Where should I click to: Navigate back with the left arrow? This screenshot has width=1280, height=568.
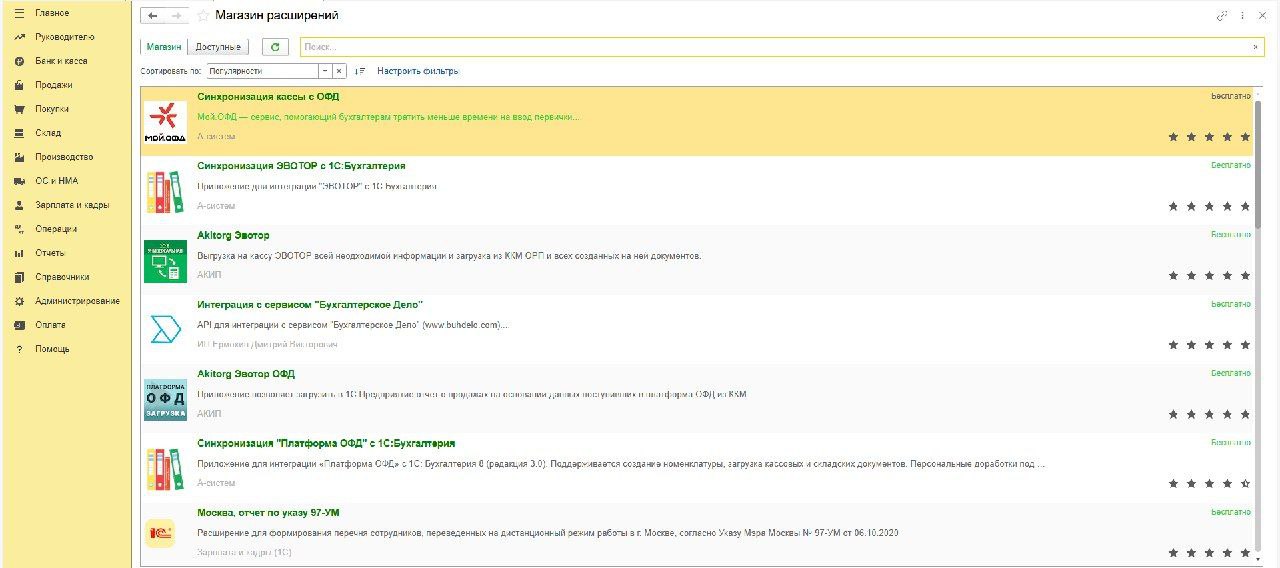(x=153, y=16)
